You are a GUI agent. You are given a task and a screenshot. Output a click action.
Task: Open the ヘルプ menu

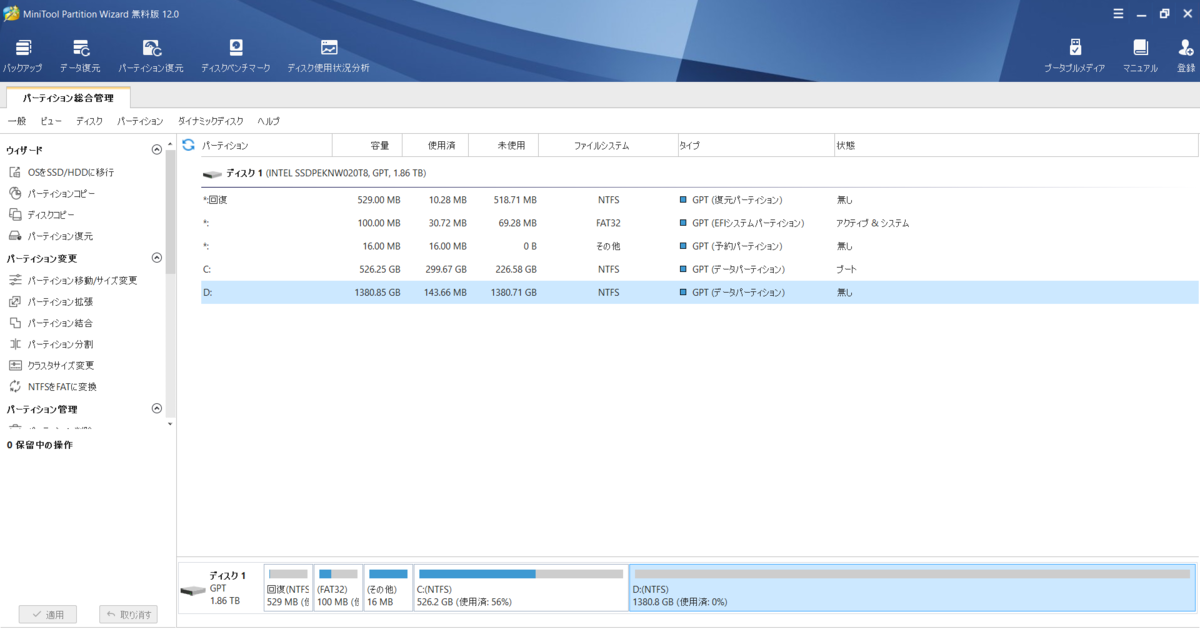point(268,121)
